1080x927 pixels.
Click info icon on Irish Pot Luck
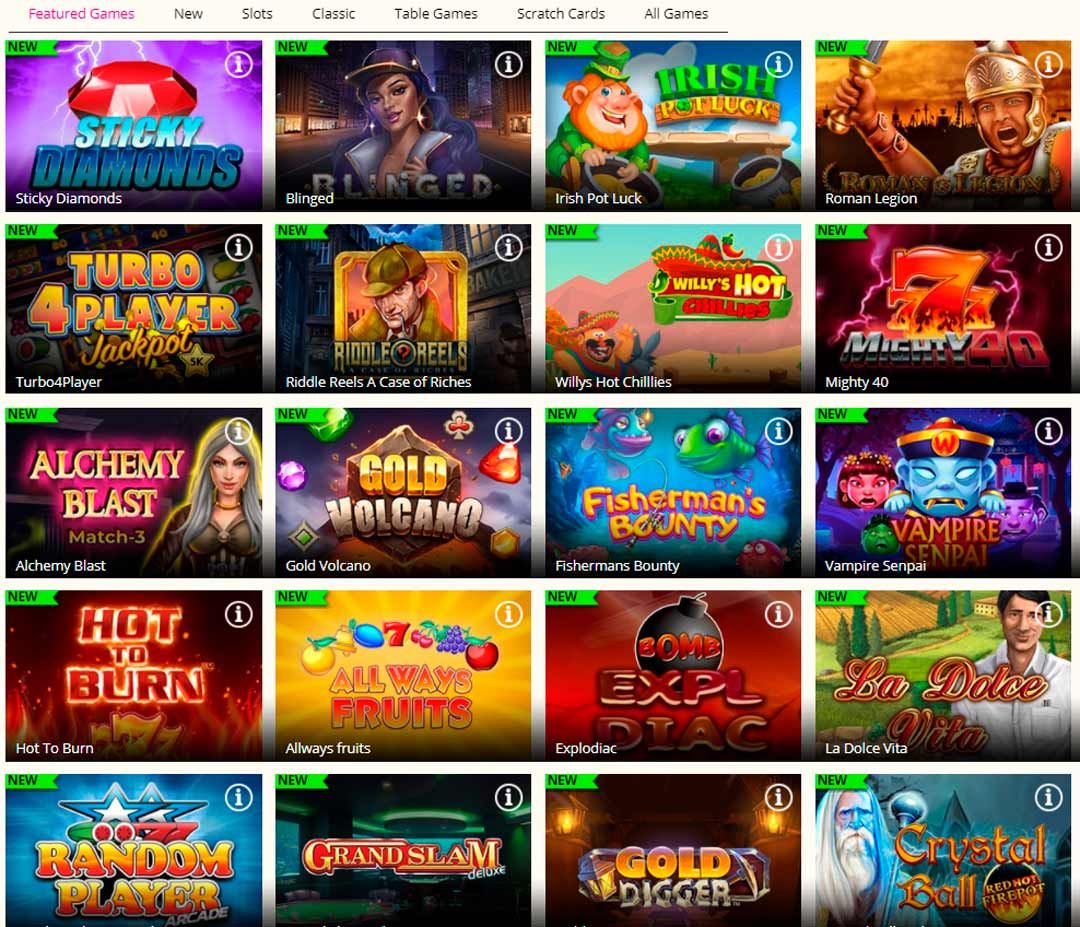point(778,65)
